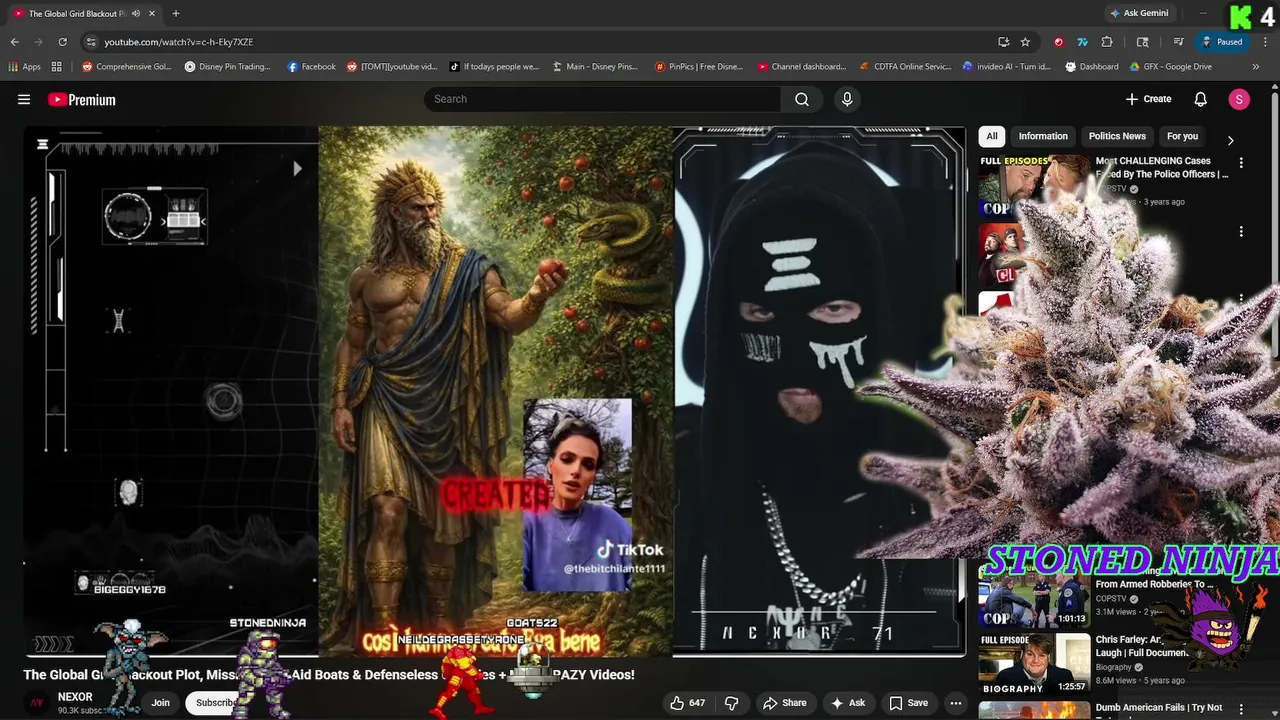Open a new browser tab
This screenshot has width=1280, height=720.
(x=176, y=13)
